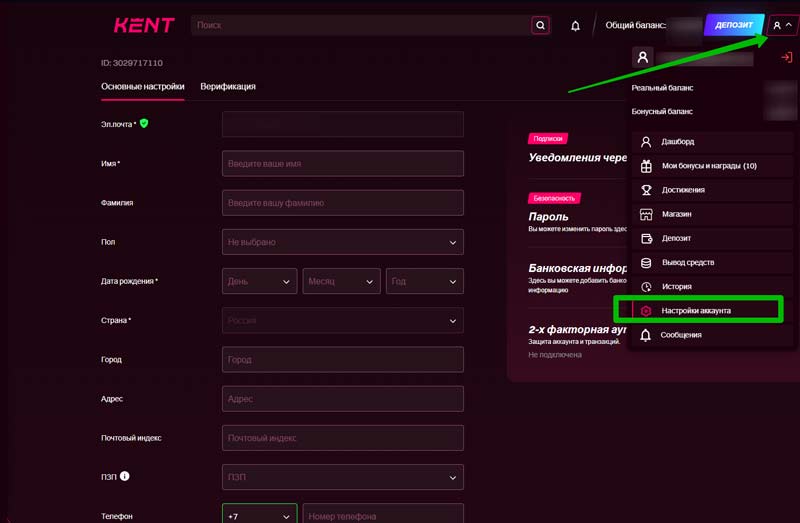Select Настройки аккаунта in menu

point(698,311)
